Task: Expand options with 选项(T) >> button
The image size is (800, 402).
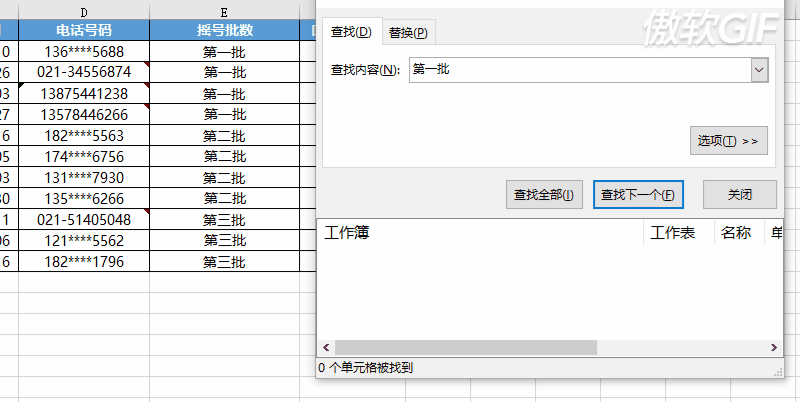Action: pyautogui.click(x=729, y=141)
